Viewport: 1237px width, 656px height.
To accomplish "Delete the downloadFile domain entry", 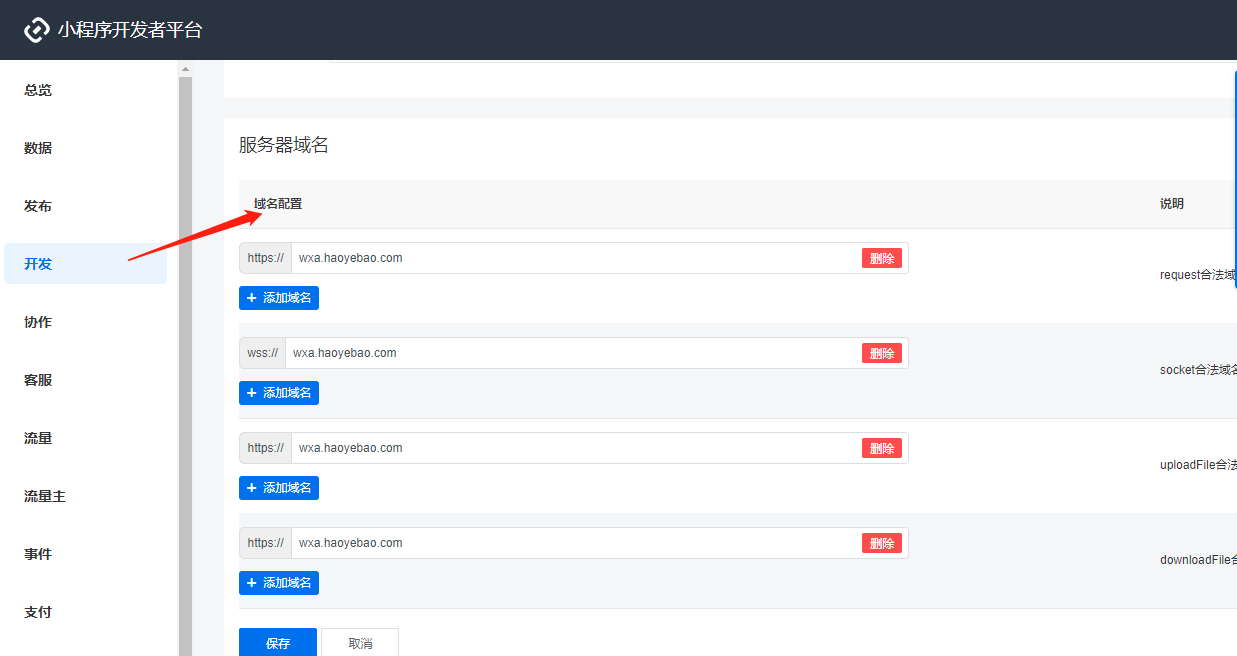I will 881,543.
